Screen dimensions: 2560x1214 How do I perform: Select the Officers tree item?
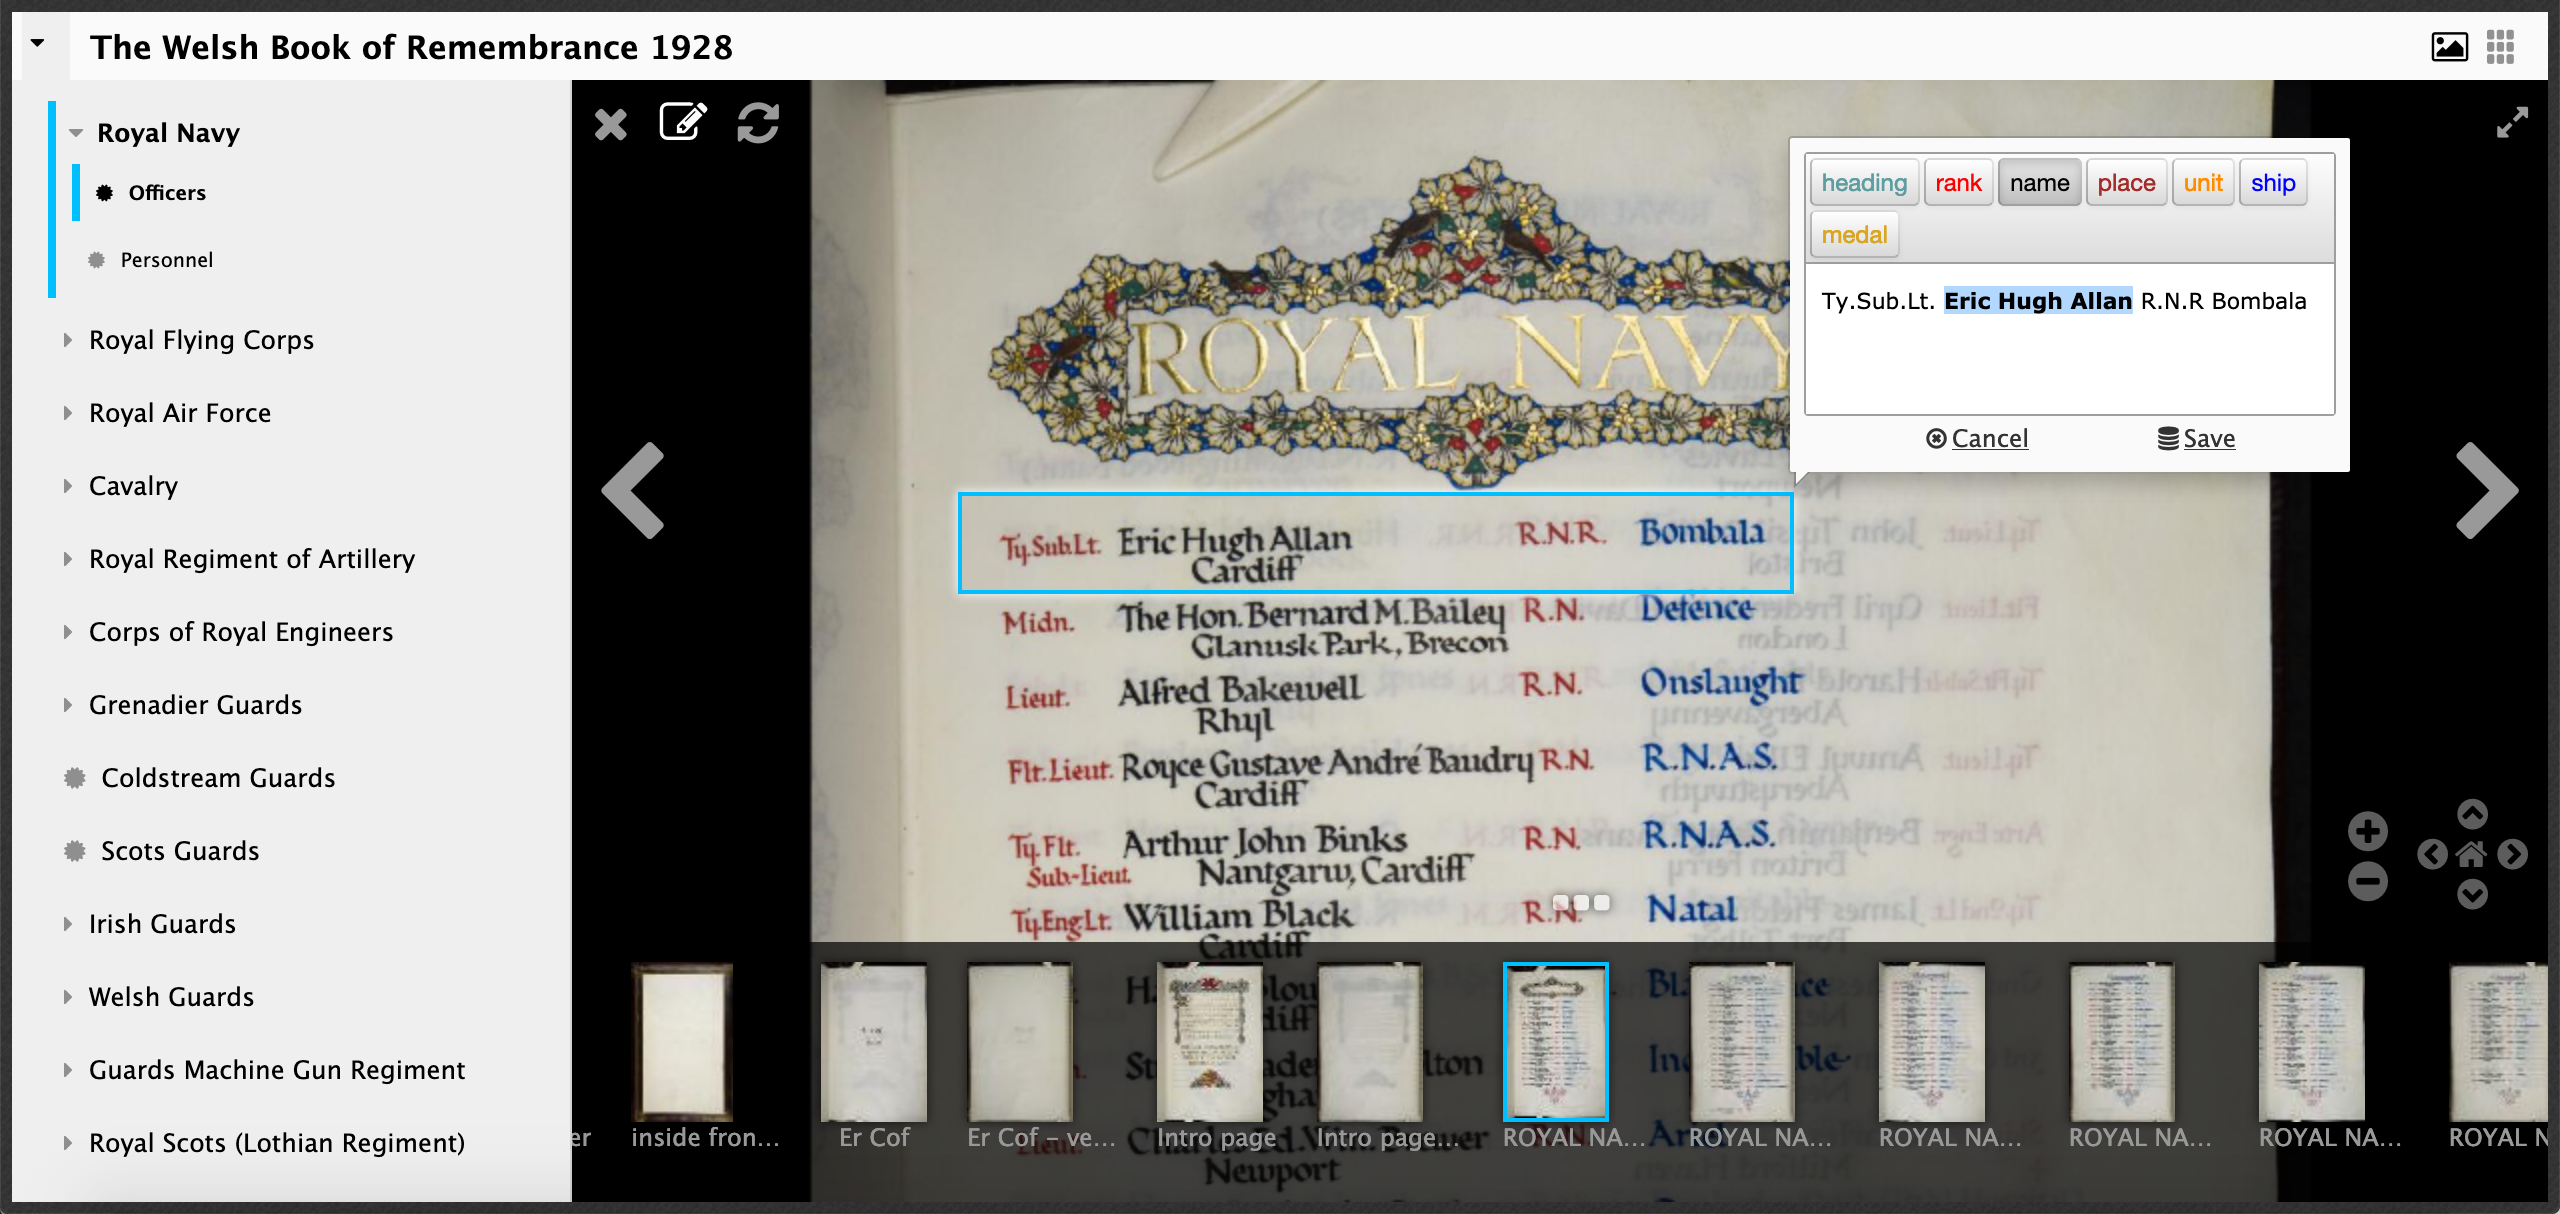tap(167, 193)
